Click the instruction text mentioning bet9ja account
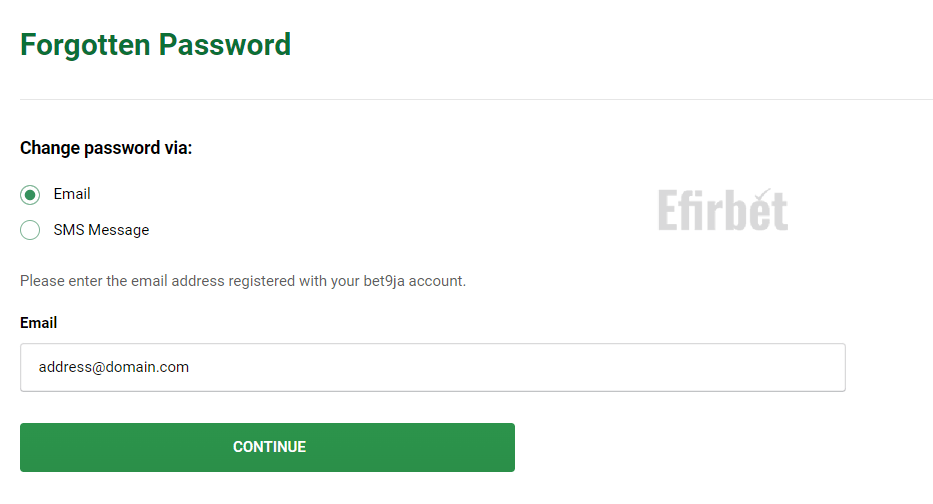 tap(243, 281)
